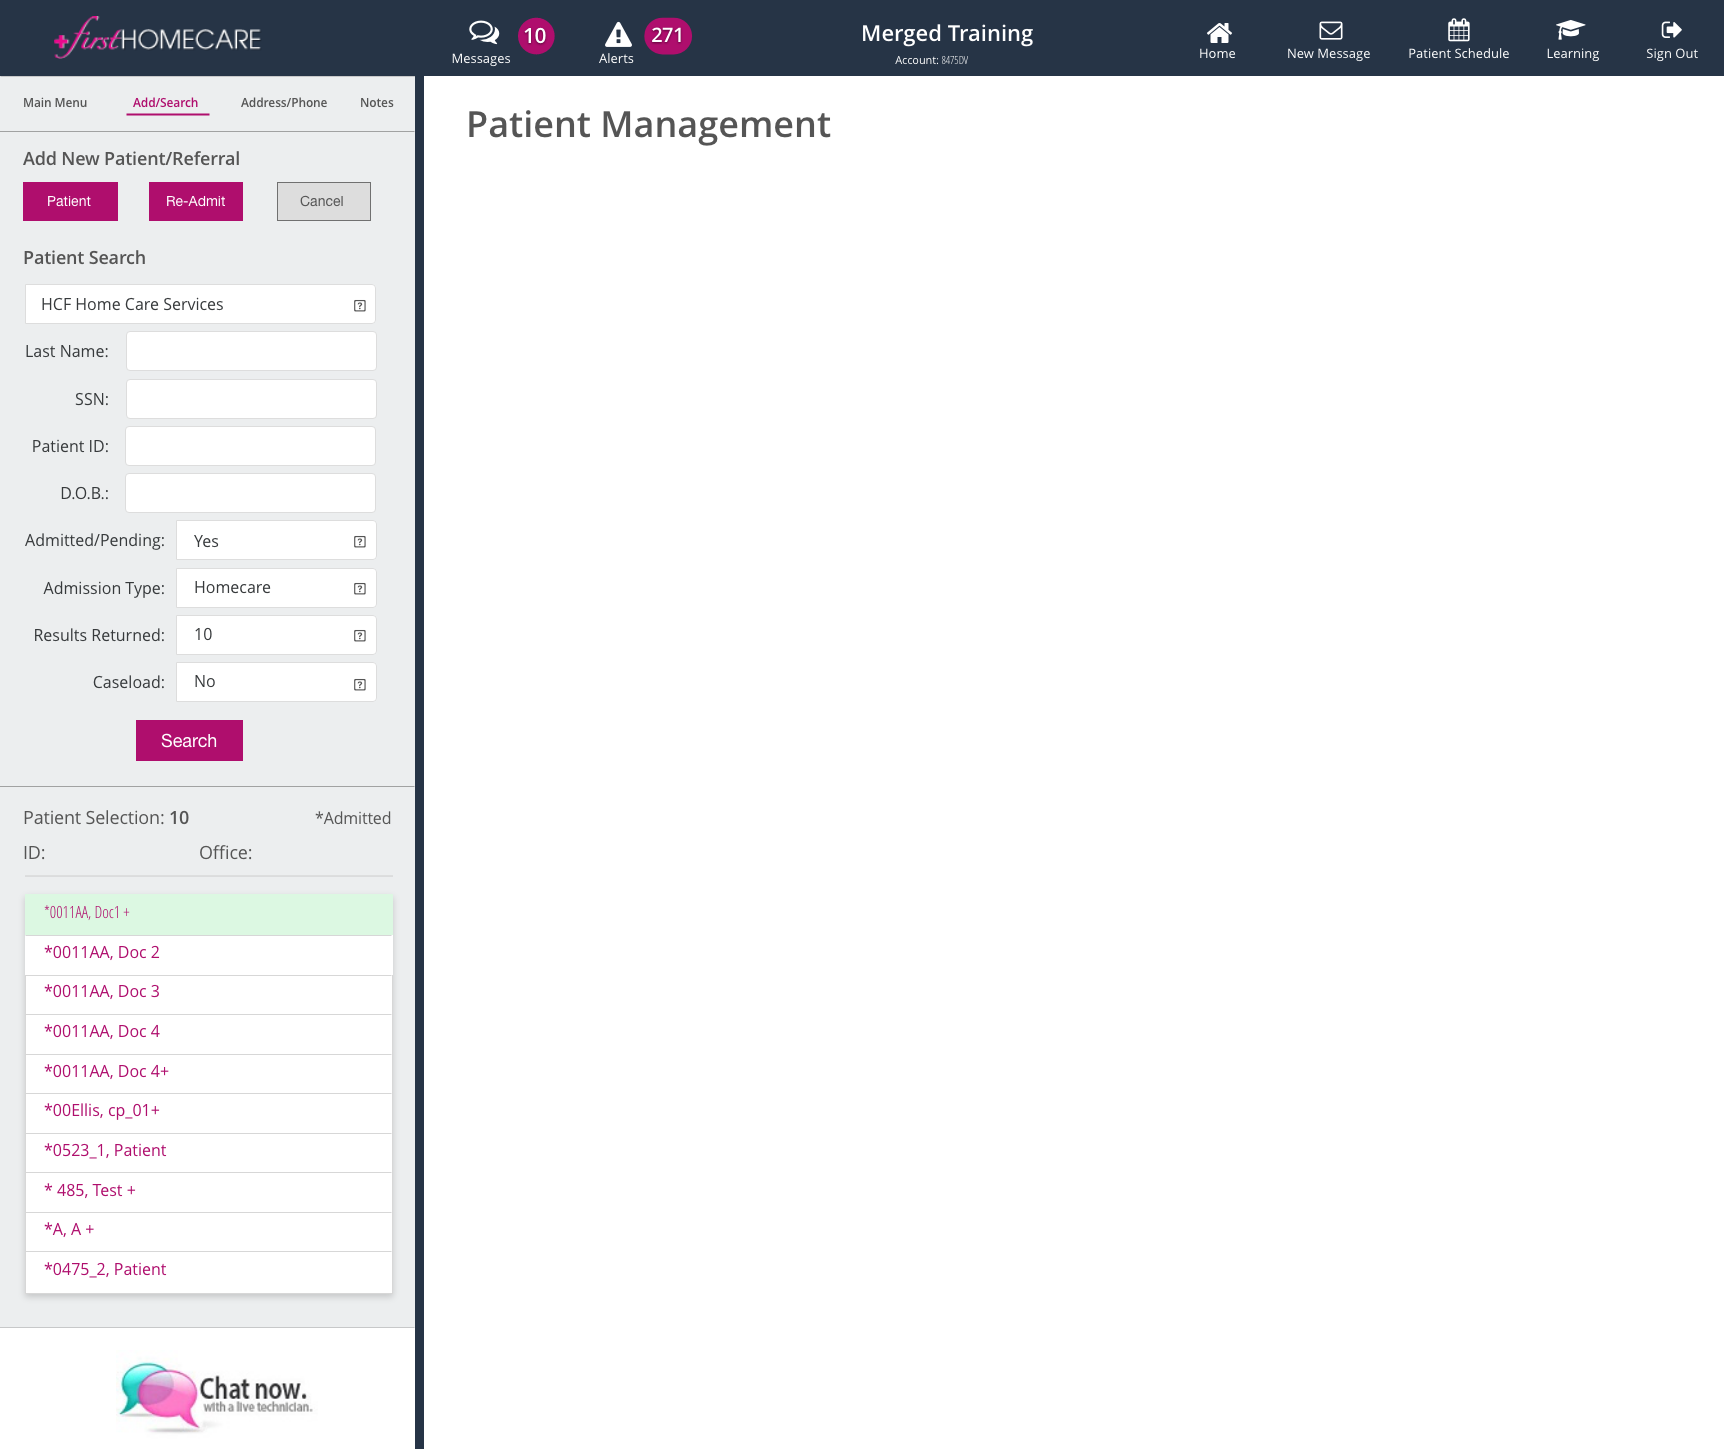
Task: Select patient *0011AA, Doc 4+
Action: pyautogui.click(x=209, y=1074)
